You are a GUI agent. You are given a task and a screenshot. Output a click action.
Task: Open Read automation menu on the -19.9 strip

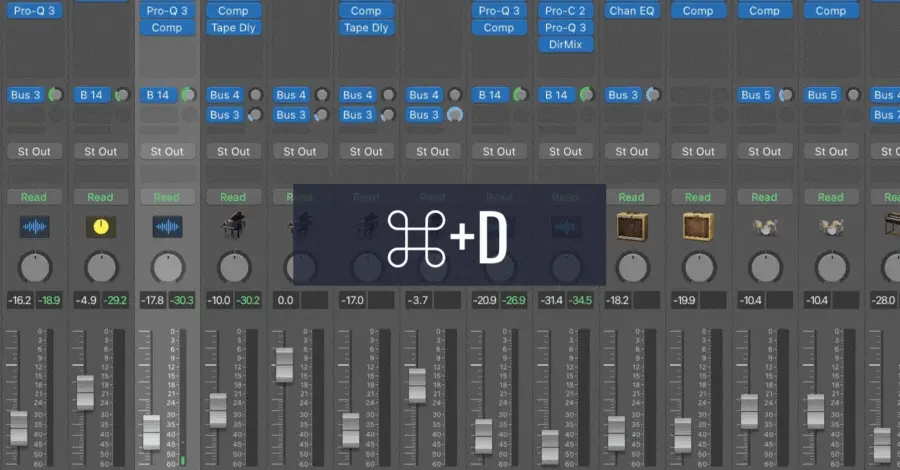coord(698,197)
